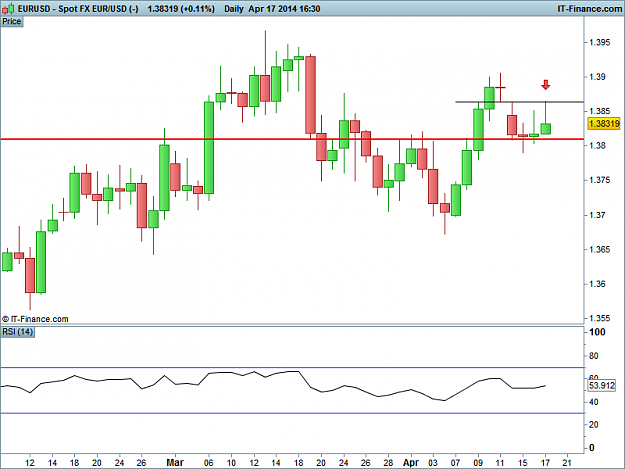Click the tall green candle on Mar 06
This screenshot has height=469, width=625.
(x=209, y=147)
